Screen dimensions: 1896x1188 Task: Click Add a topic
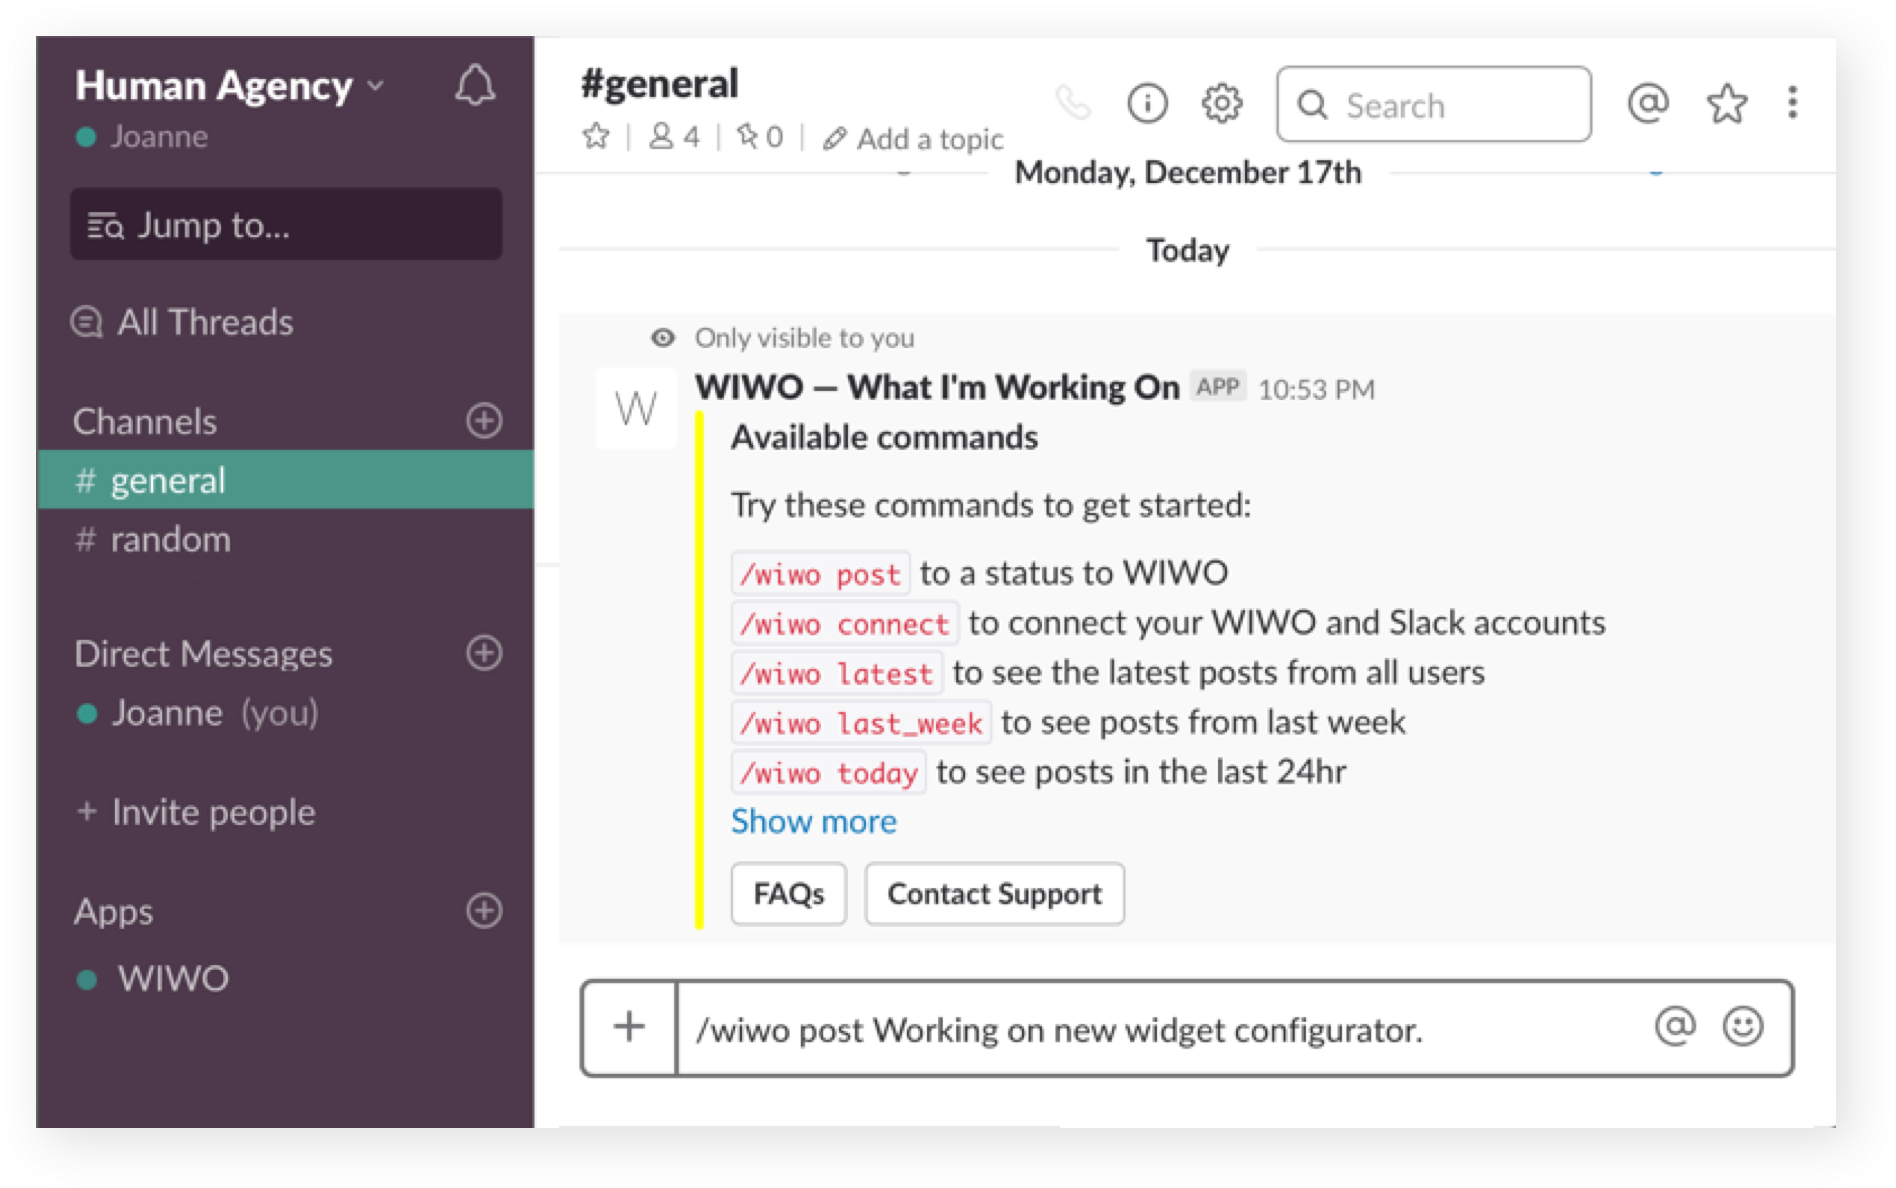913,138
